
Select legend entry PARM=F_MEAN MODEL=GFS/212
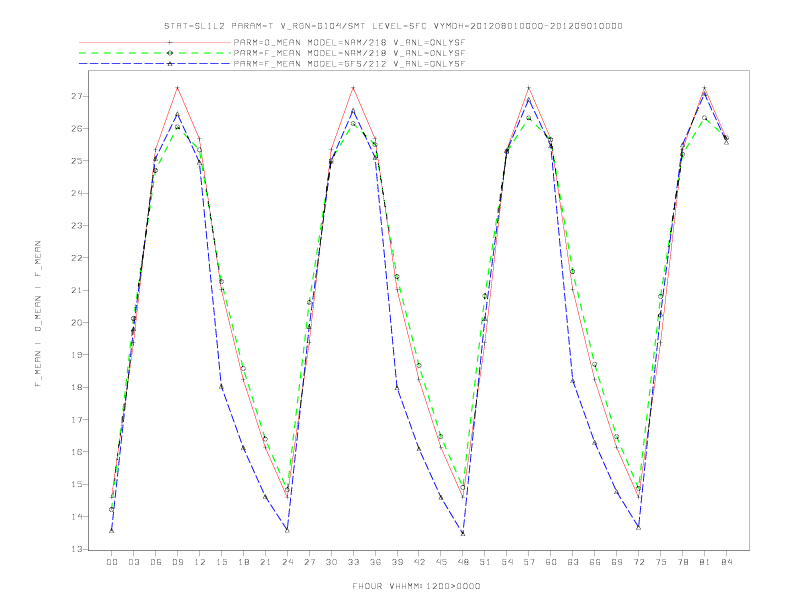point(349,64)
